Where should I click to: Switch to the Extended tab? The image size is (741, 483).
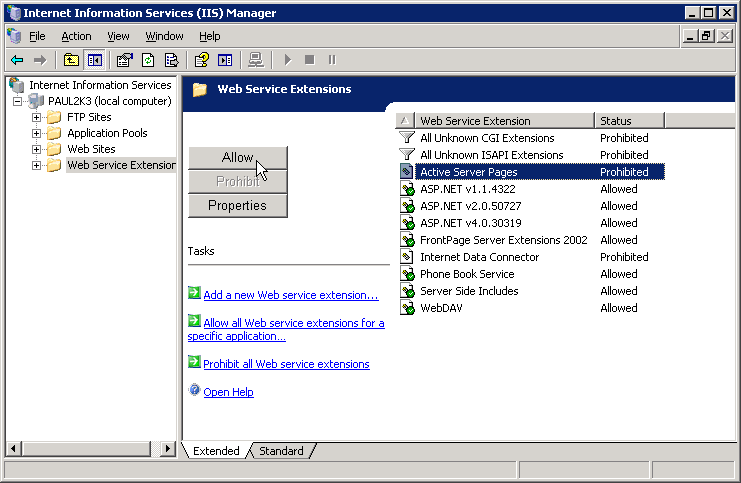(216, 451)
